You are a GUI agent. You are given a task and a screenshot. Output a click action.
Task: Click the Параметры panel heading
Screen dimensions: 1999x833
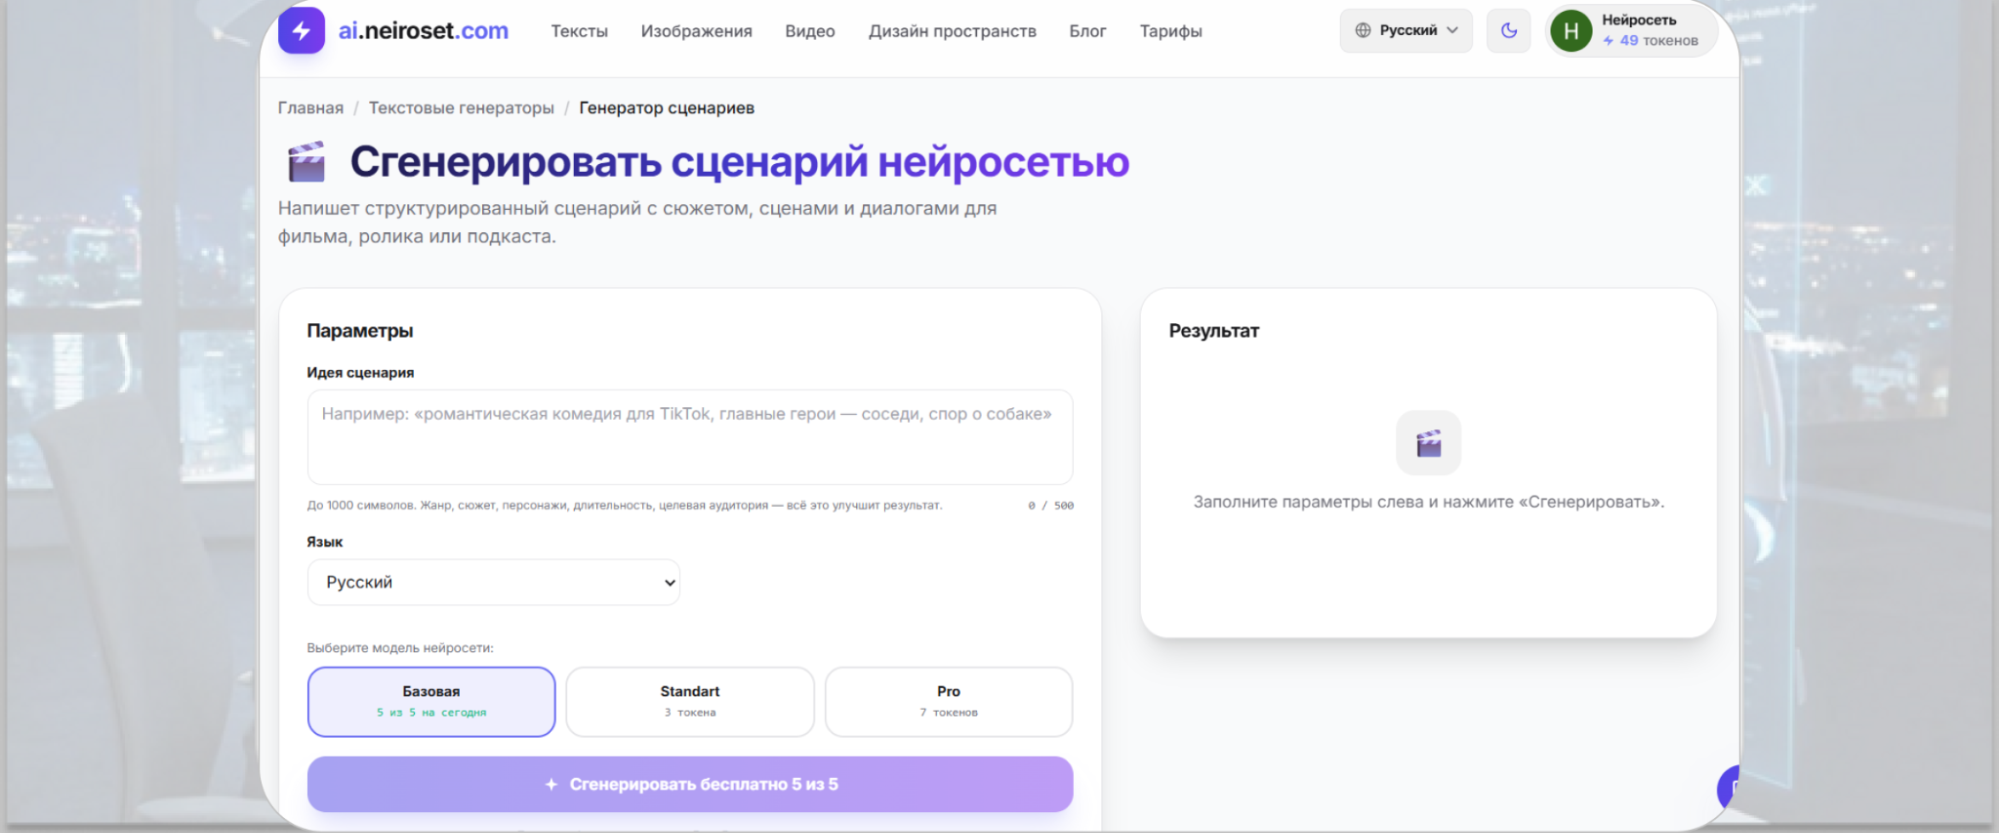[x=360, y=331]
